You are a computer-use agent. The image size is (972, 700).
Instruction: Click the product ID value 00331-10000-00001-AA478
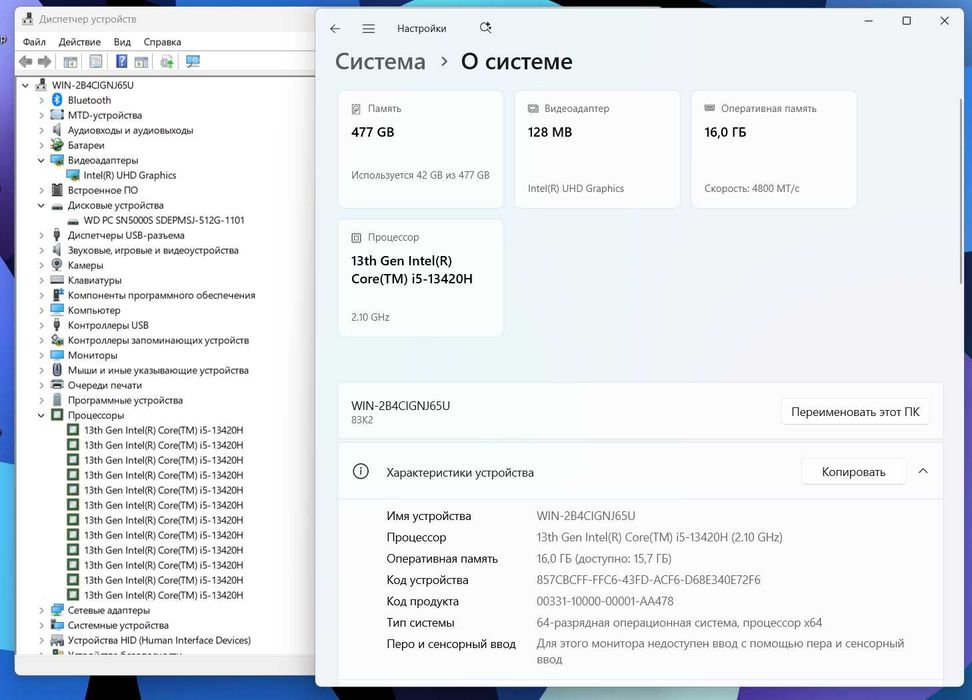[605, 601]
